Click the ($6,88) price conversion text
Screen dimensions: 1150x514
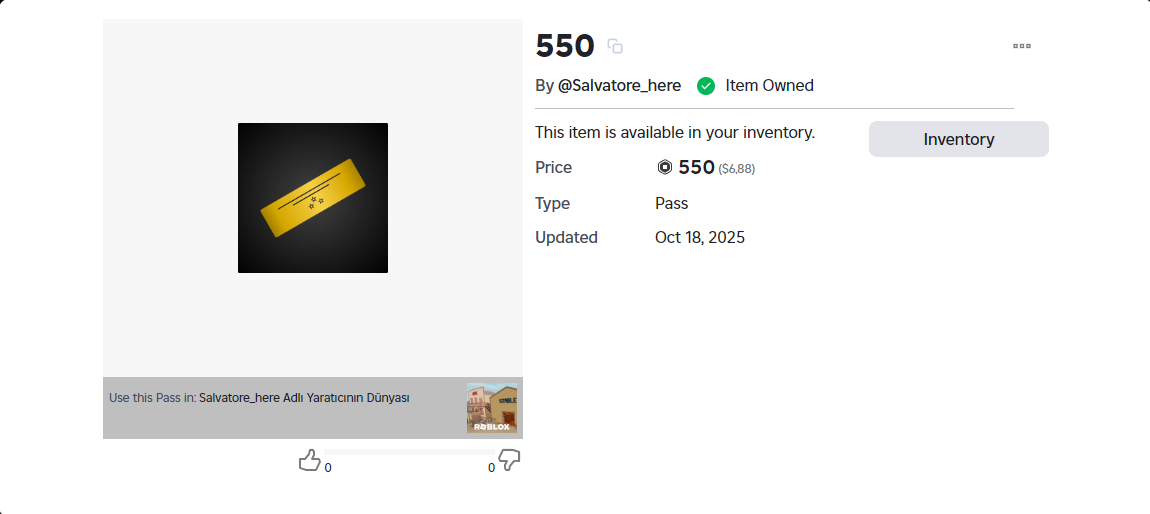(736, 169)
